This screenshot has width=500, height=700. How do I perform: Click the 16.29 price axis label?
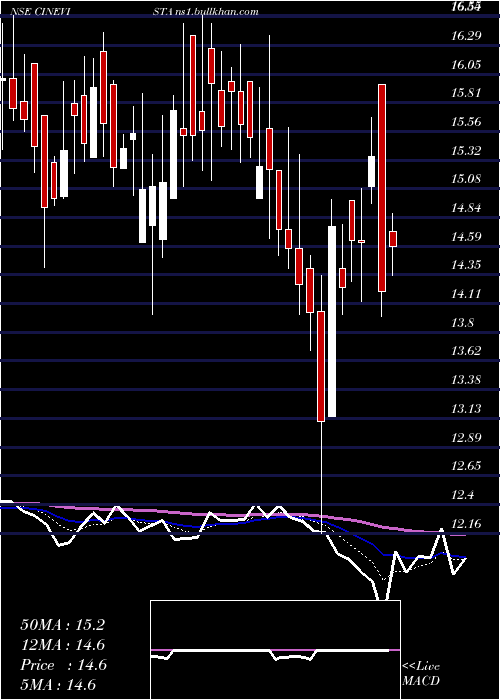[x=466, y=36]
